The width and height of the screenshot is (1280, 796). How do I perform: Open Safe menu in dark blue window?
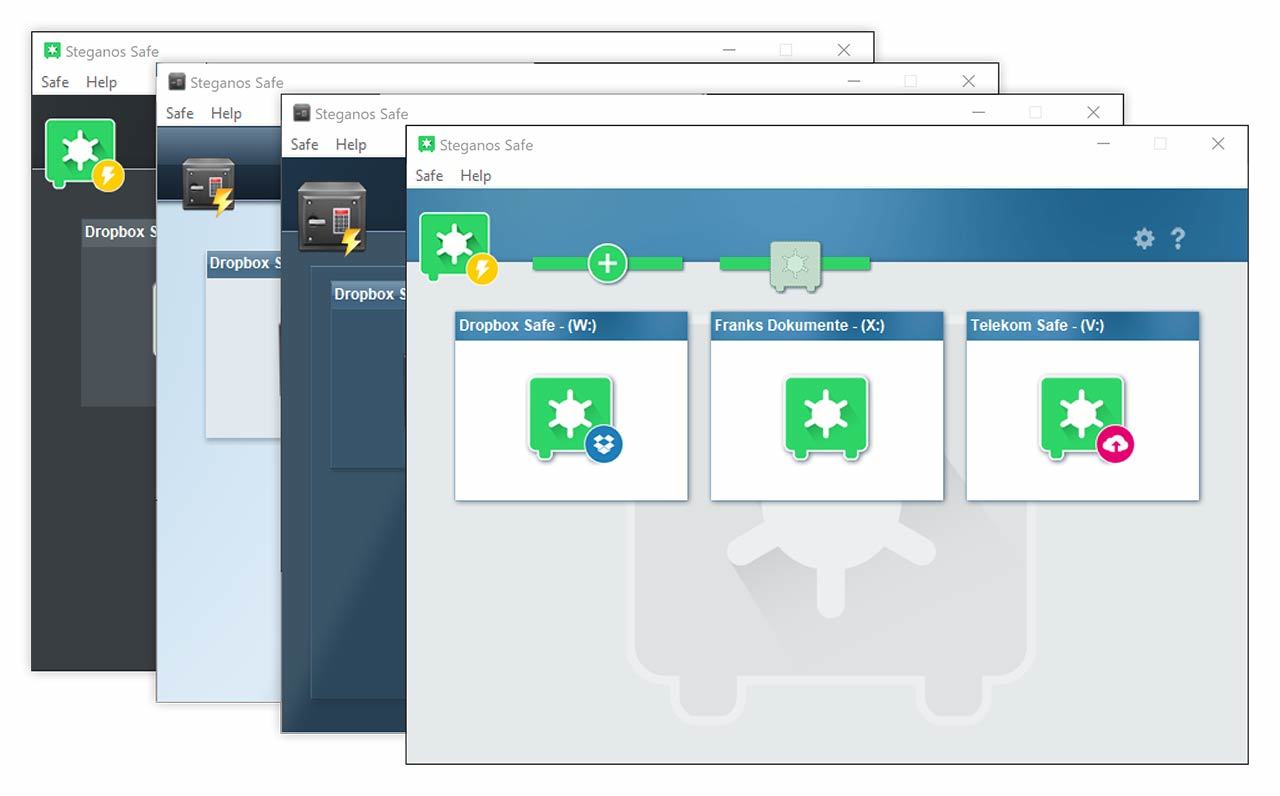(304, 144)
